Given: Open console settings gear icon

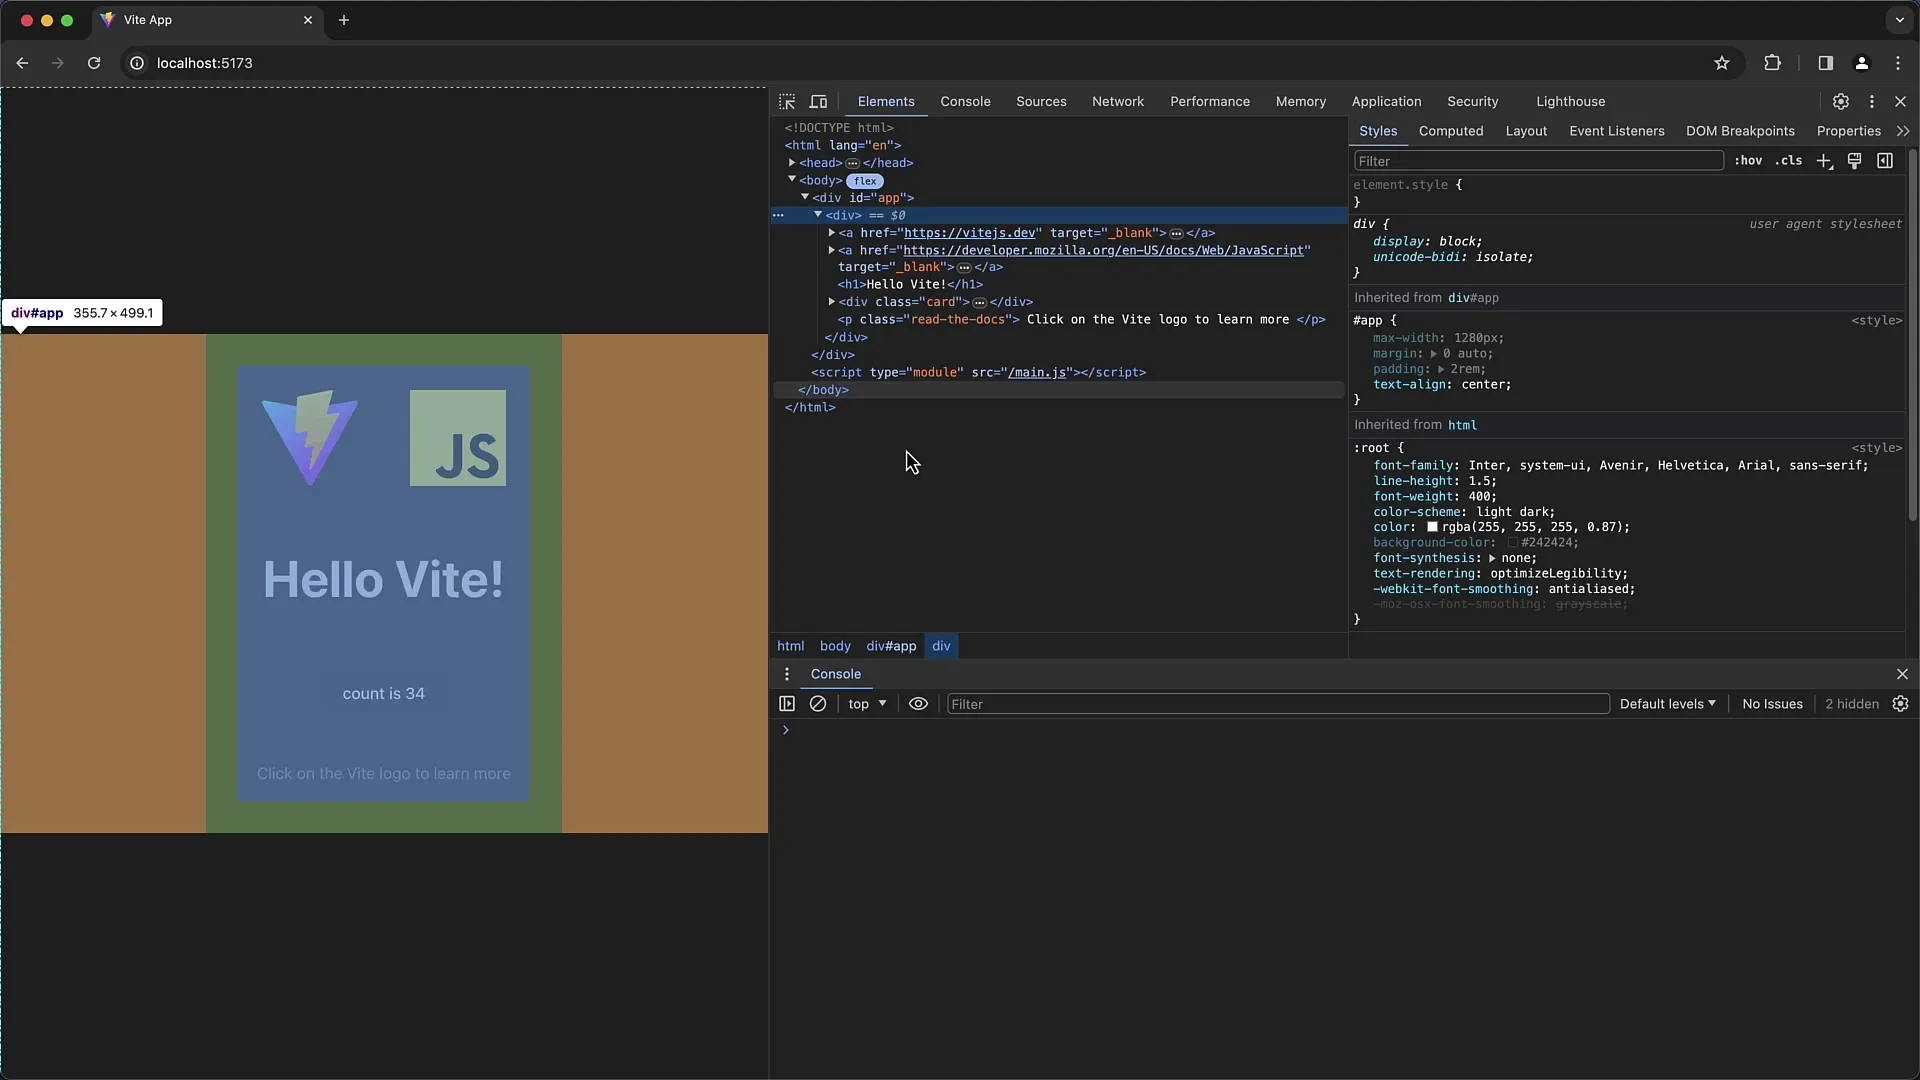Looking at the screenshot, I should point(1900,704).
